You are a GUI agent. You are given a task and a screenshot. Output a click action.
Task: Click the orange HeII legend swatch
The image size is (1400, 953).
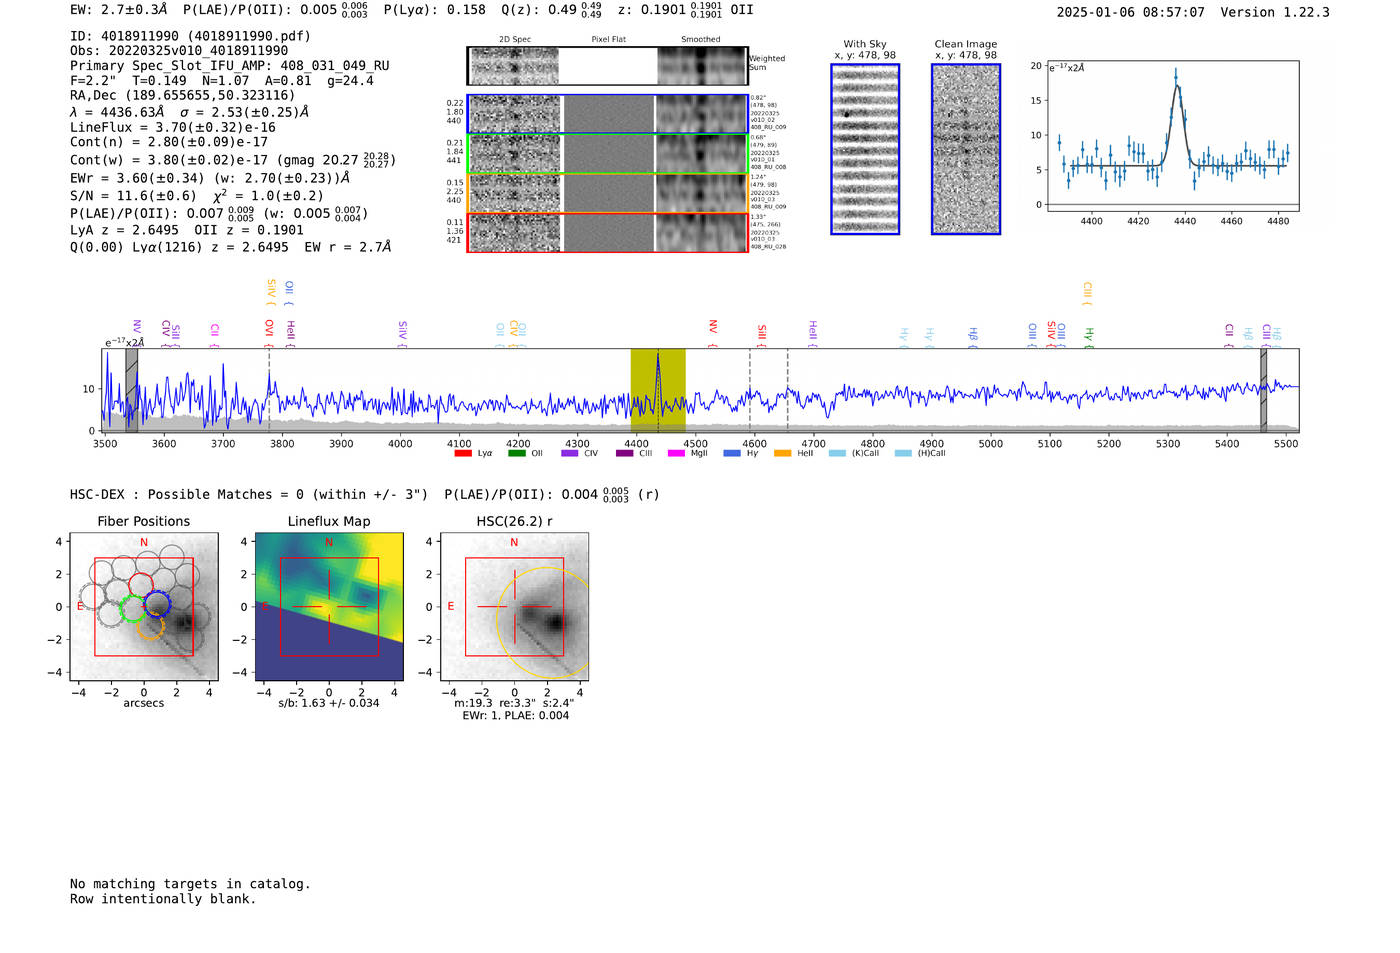click(x=782, y=454)
